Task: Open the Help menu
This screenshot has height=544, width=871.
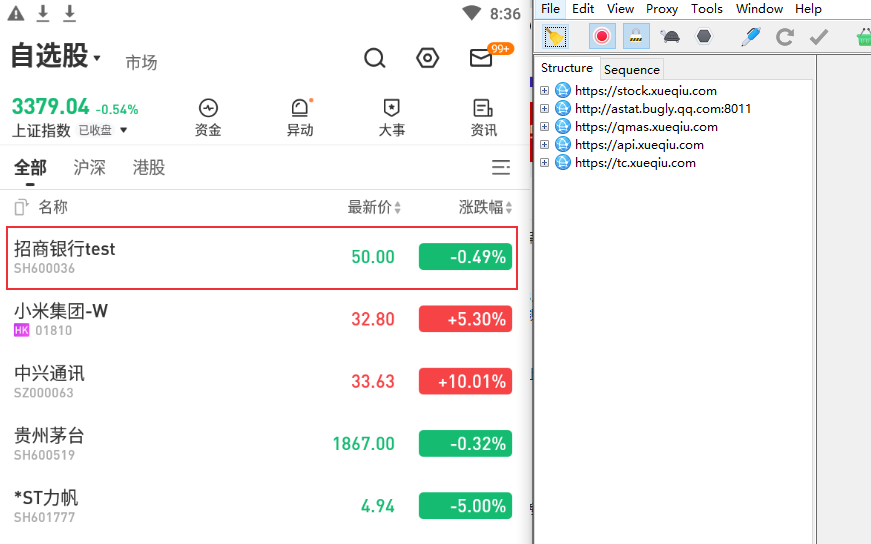Action: [808, 9]
